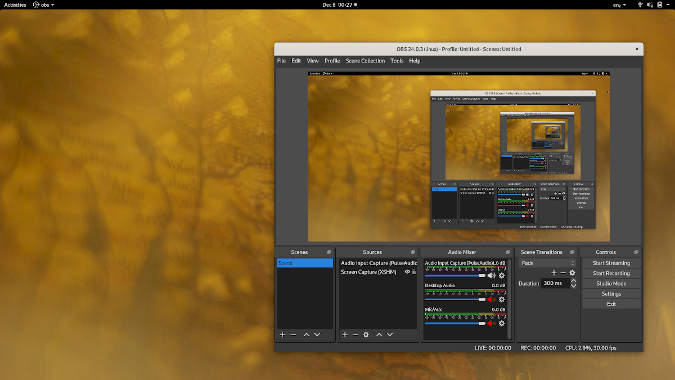Open obs application menu in top bar
This screenshot has height=380, width=675.
(43, 5)
